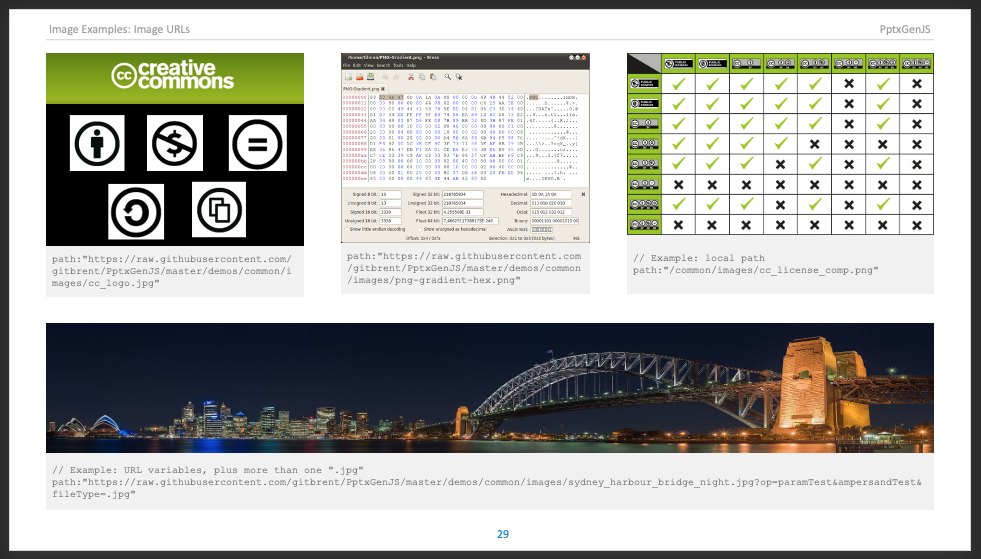Viewport: 981px width, 559px height.
Task: Click the Find-and-replace icon in the Bless toolbar
Action: pyautogui.click(x=459, y=77)
